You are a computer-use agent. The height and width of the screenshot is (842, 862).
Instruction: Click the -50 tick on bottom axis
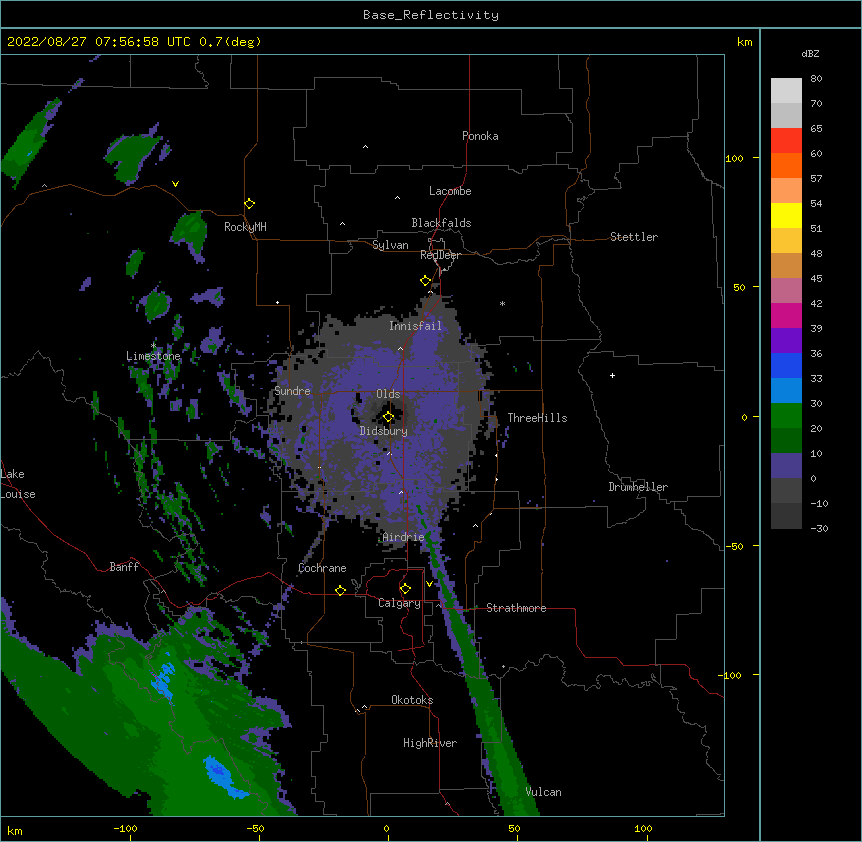(x=255, y=828)
